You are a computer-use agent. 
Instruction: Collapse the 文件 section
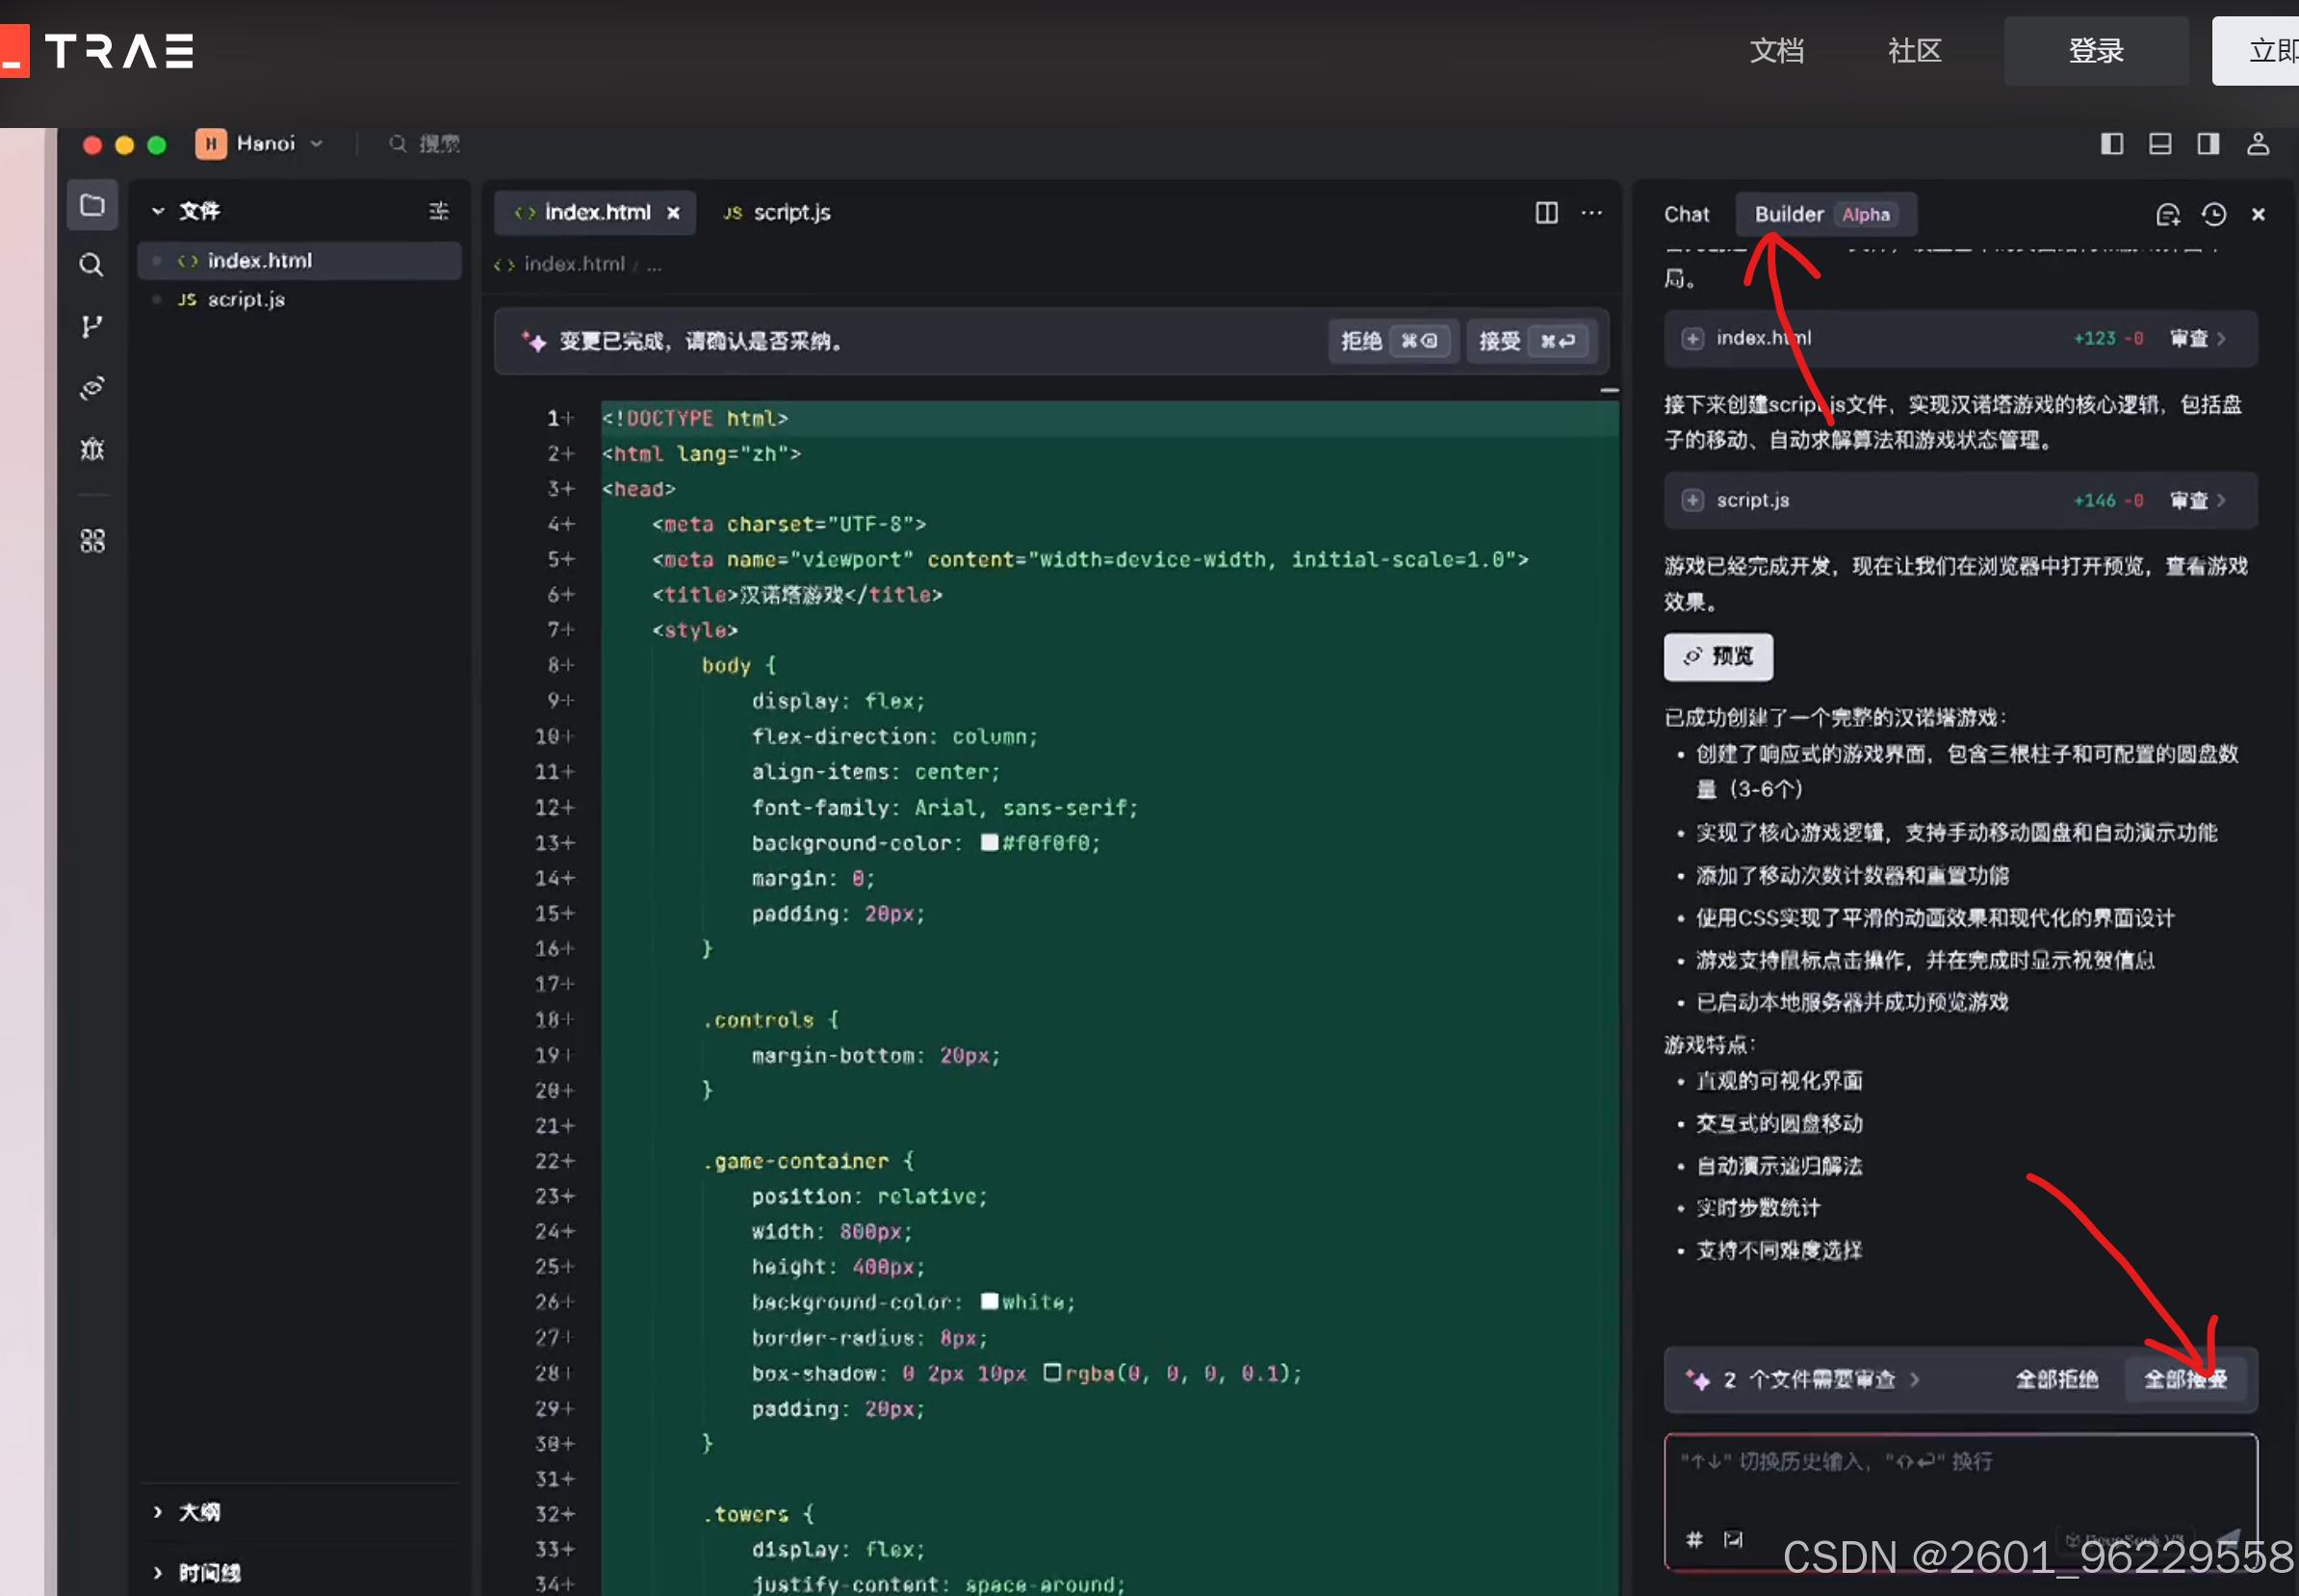pyautogui.click(x=158, y=211)
